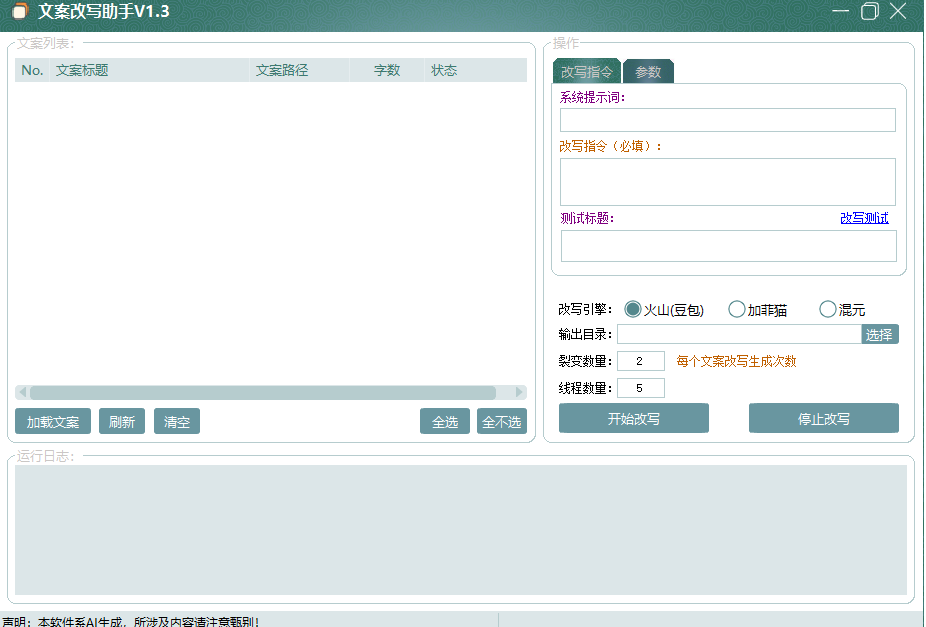Click the 改写指令（必填） text area
This screenshot has height=627, width=926.
click(727, 181)
